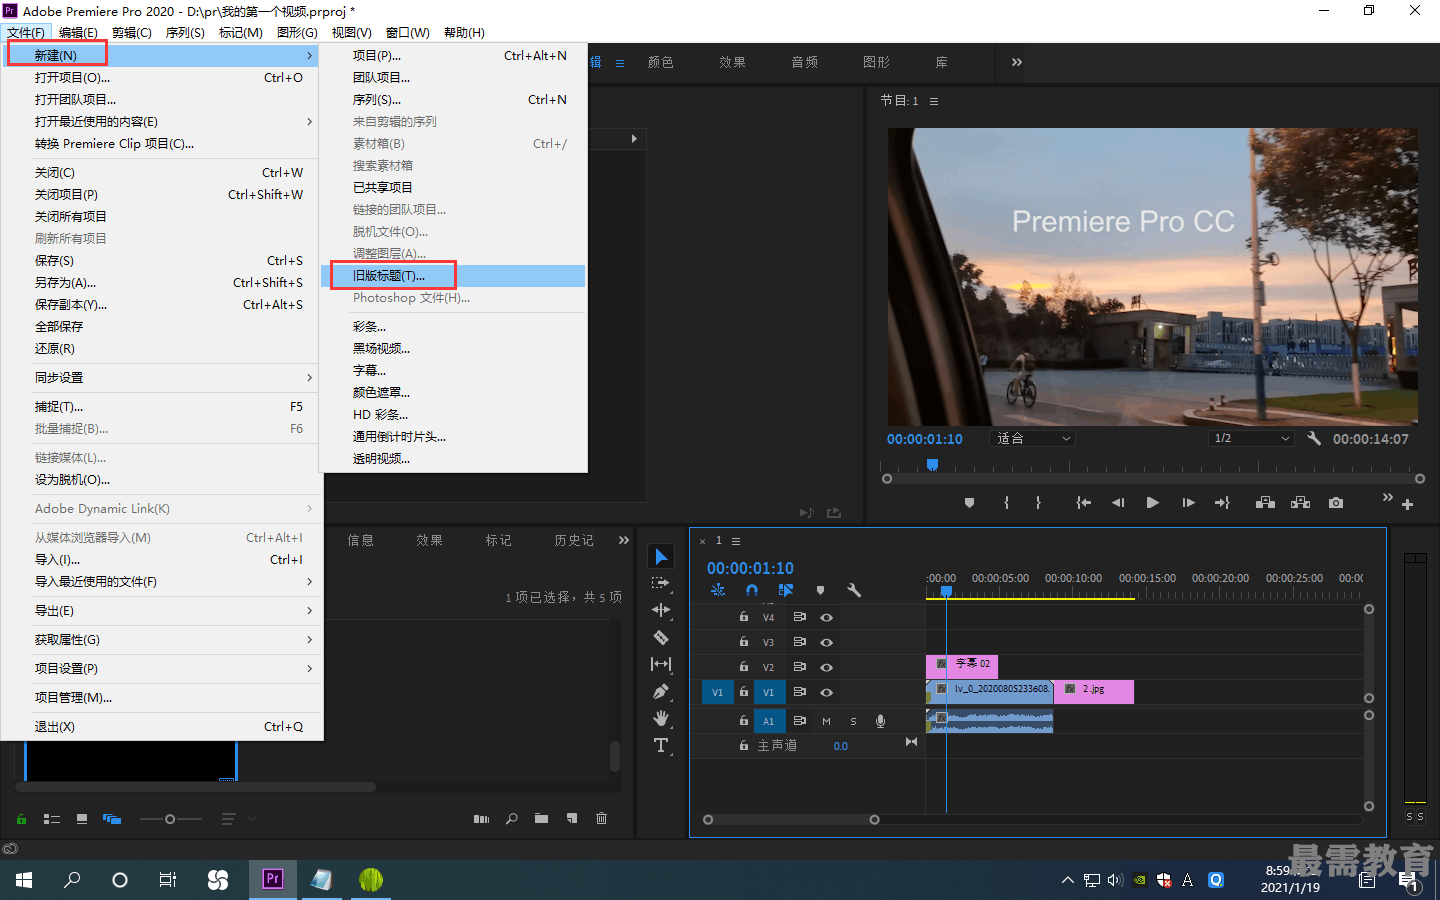Select the Hand tool
This screenshot has height=900, width=1440.
(x=661, y=718)
